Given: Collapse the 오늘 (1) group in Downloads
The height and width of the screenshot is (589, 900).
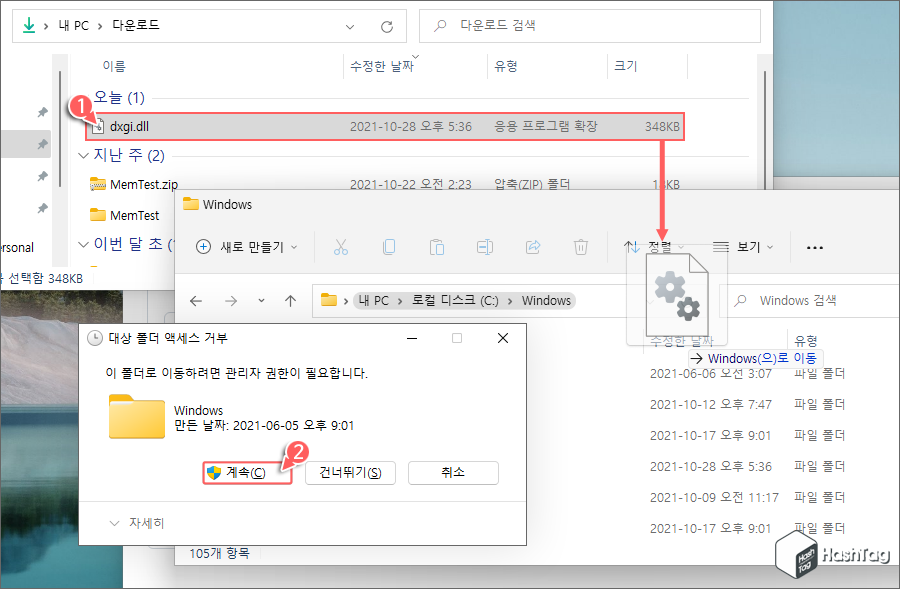Looking at the screenshot, I should click(83, 98).
